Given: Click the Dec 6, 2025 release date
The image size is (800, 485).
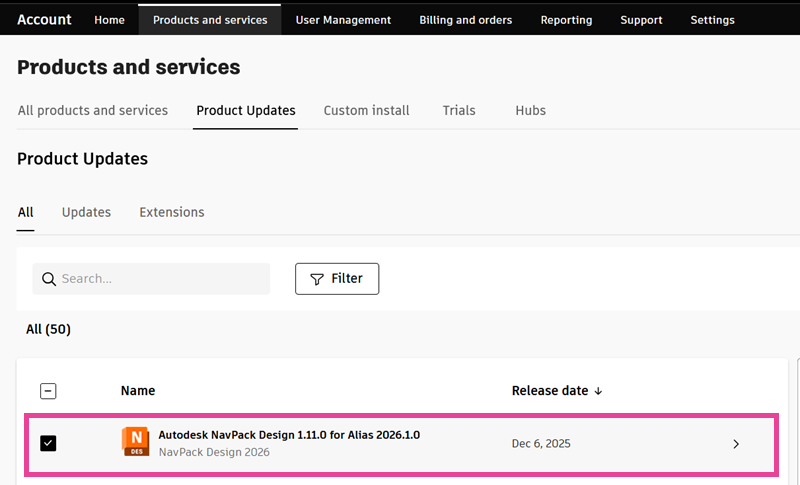Looking at the screenshot, I should pos(541,444).
